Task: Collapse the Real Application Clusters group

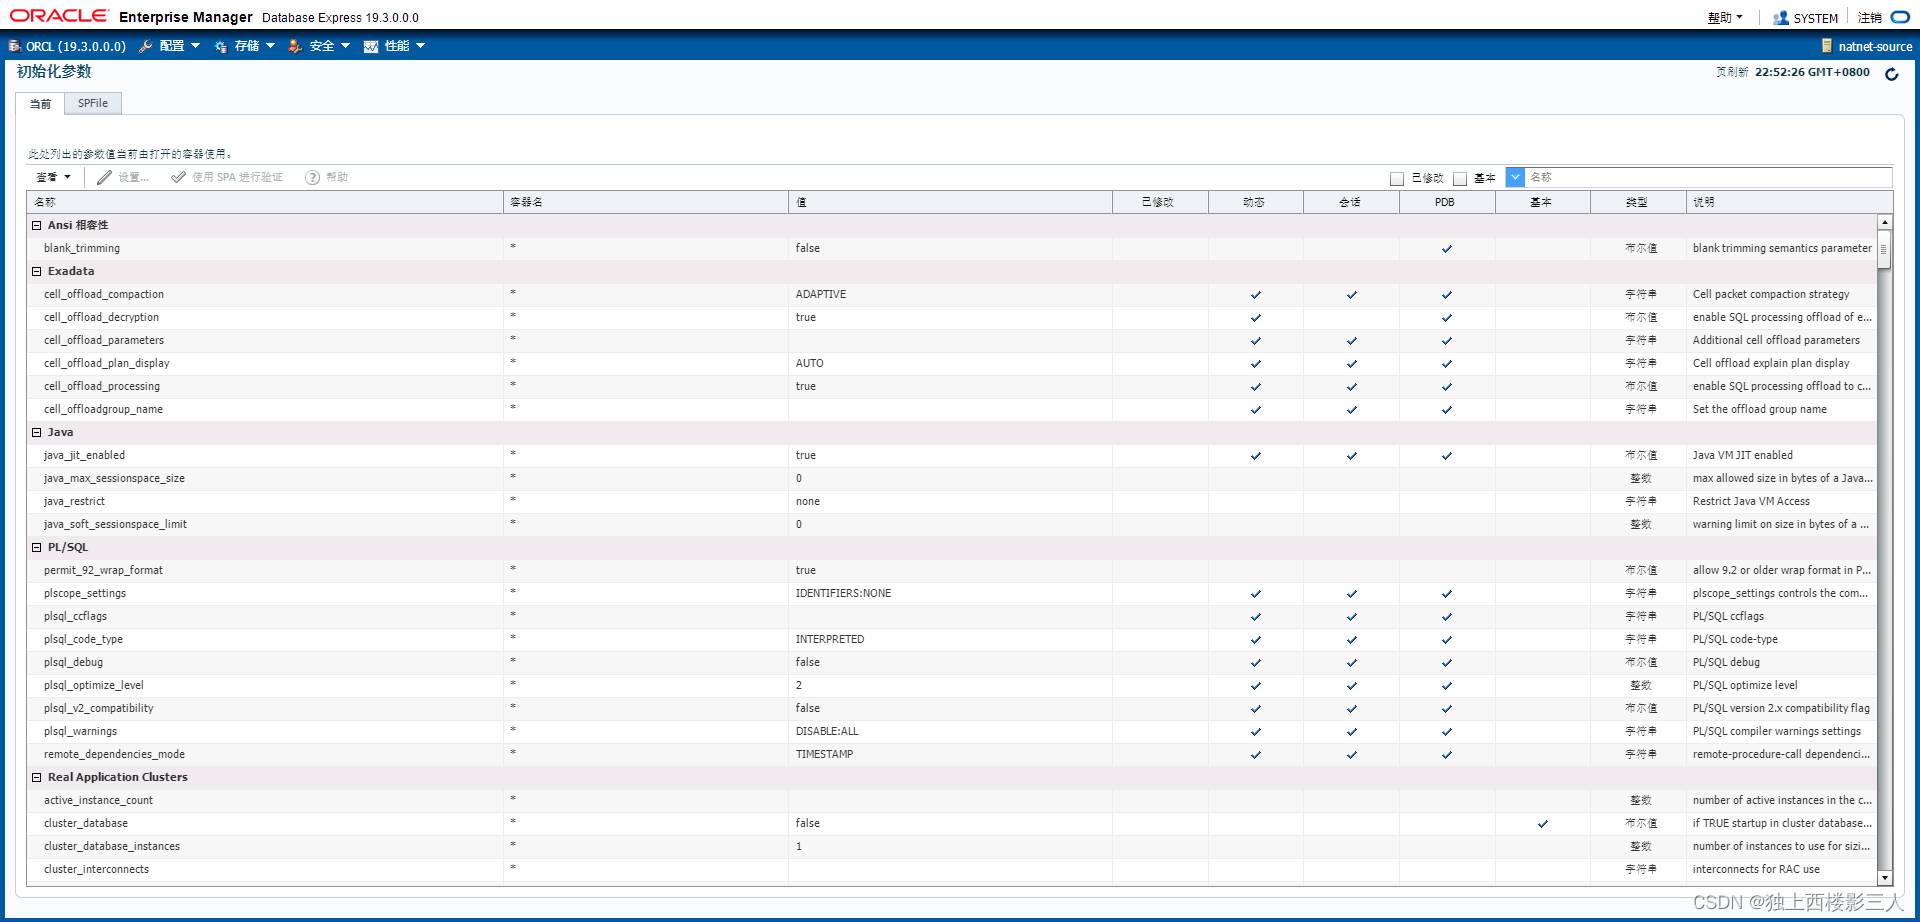Action: pyautogui.click(x=37, y=777)
